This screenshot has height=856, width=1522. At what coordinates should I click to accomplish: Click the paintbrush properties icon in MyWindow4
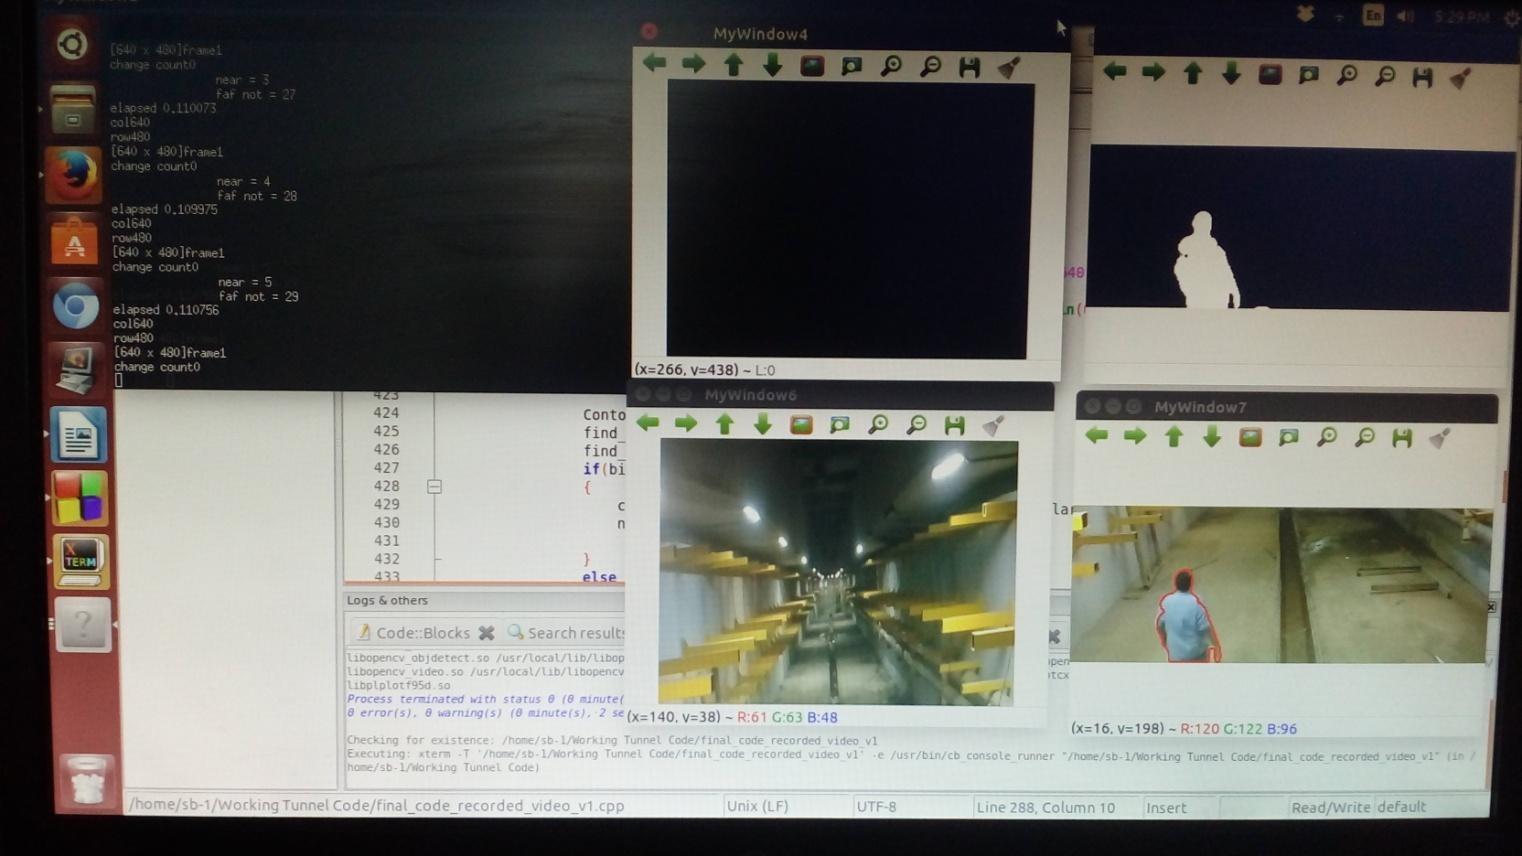coord(1009,67)
